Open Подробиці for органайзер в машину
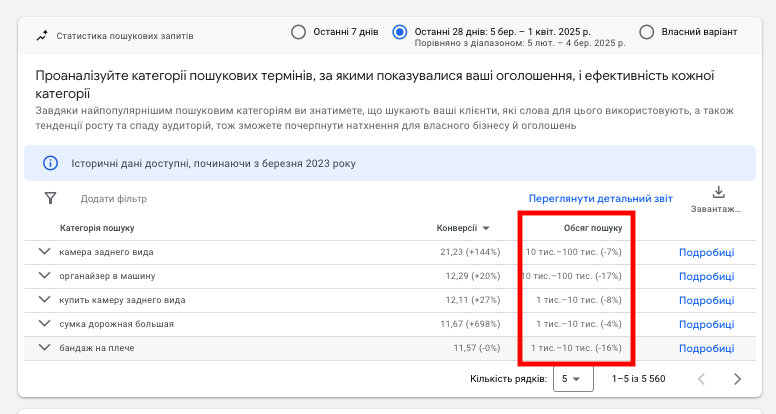Screen dimensions: 776x414 point(706,276)
